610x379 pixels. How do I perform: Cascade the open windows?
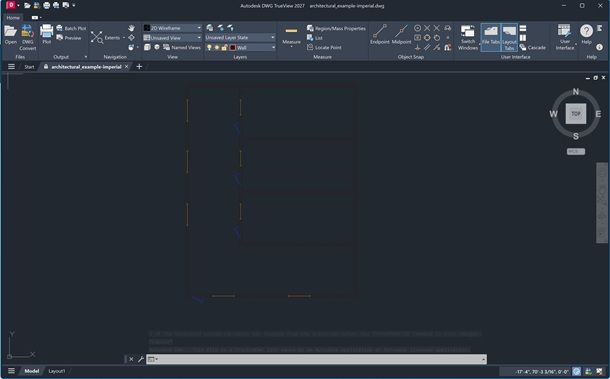(533, 47)
